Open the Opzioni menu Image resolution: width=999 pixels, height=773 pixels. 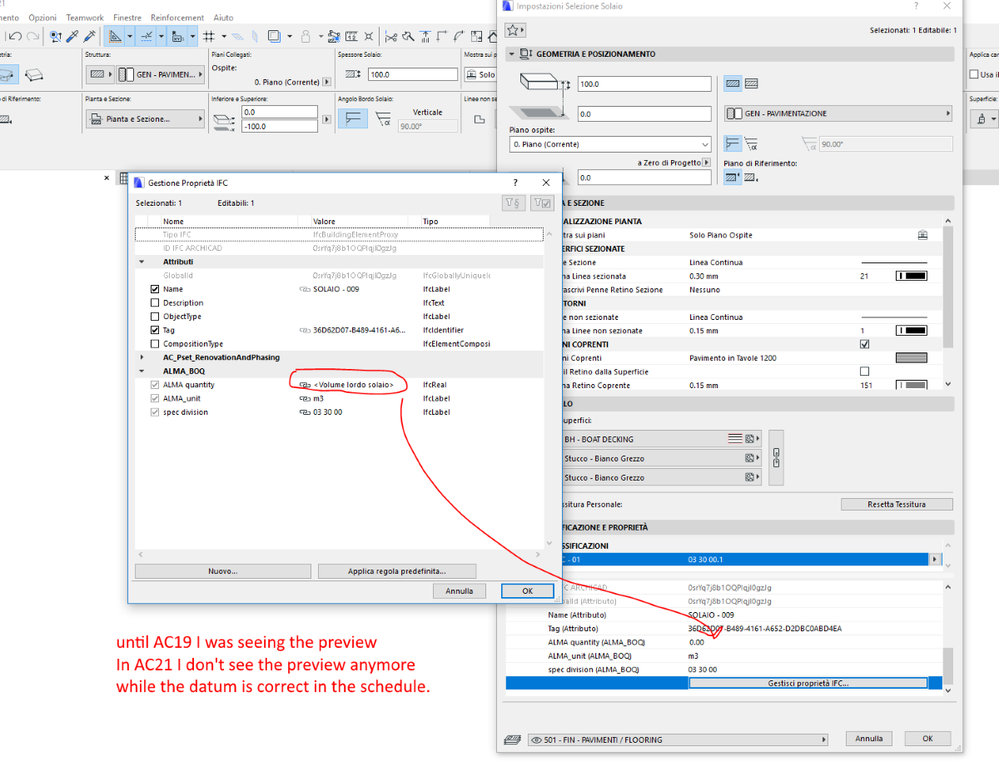pos(42,18)
